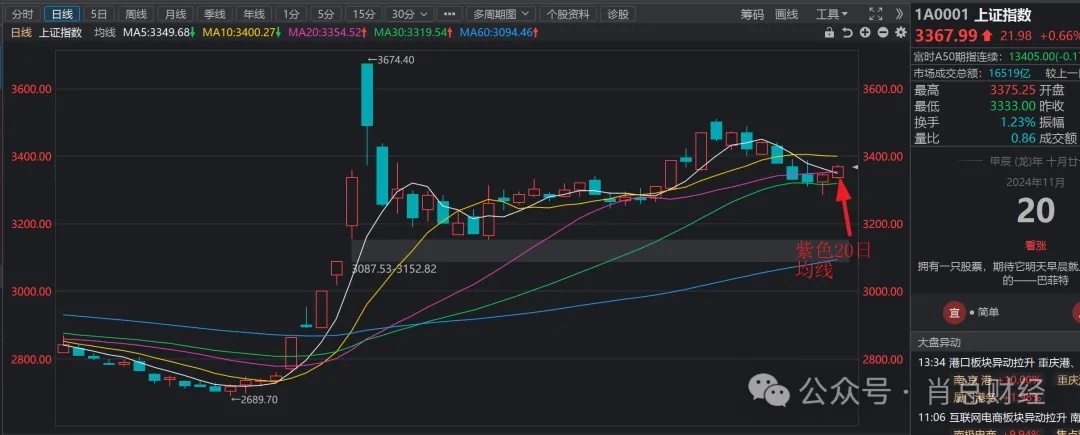The image size is (1080, 435).
Task: Click the 画线 drawing button
Action: click(787, 14)
